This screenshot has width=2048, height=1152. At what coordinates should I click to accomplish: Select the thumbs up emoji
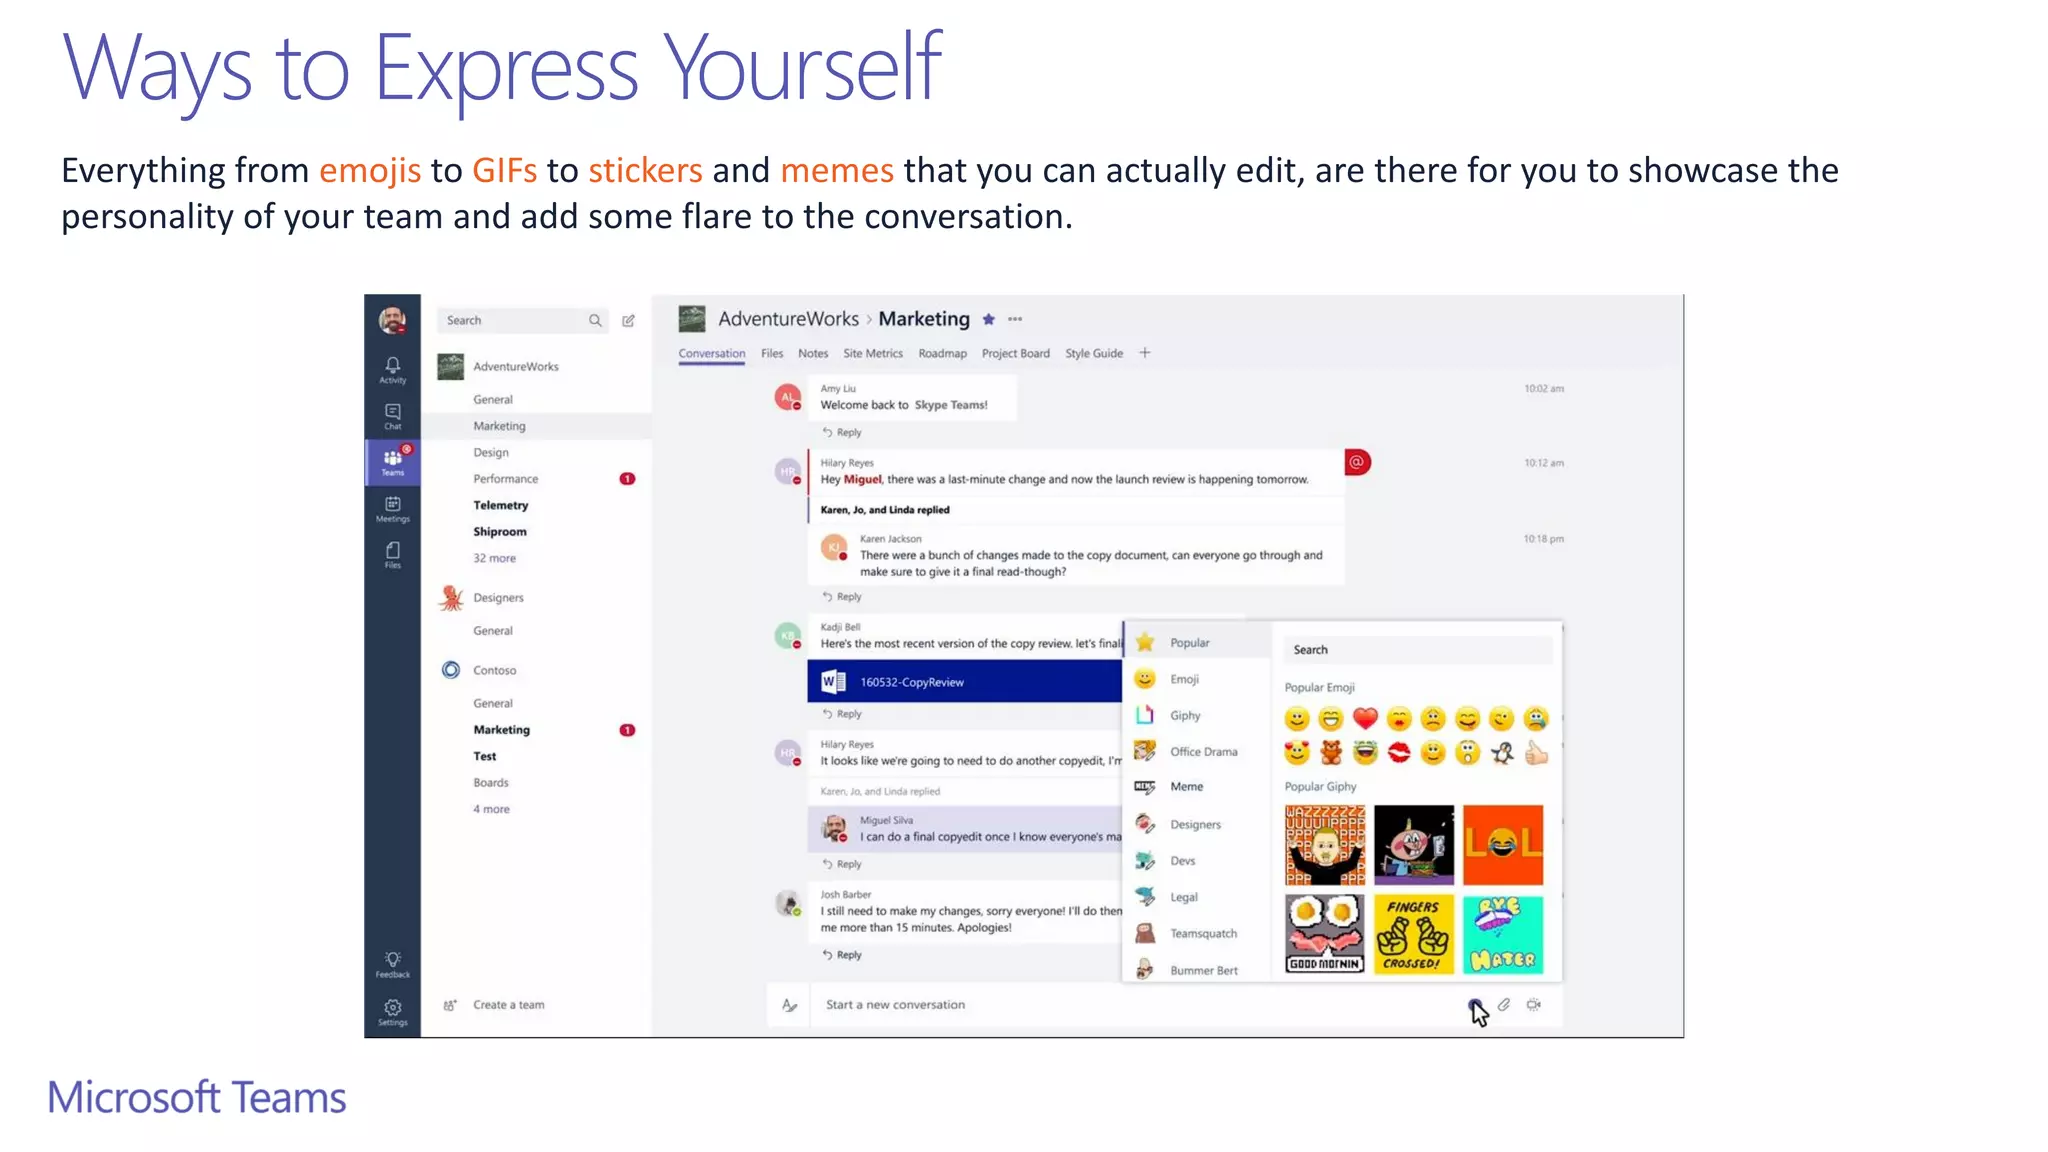pos(1536,753)
